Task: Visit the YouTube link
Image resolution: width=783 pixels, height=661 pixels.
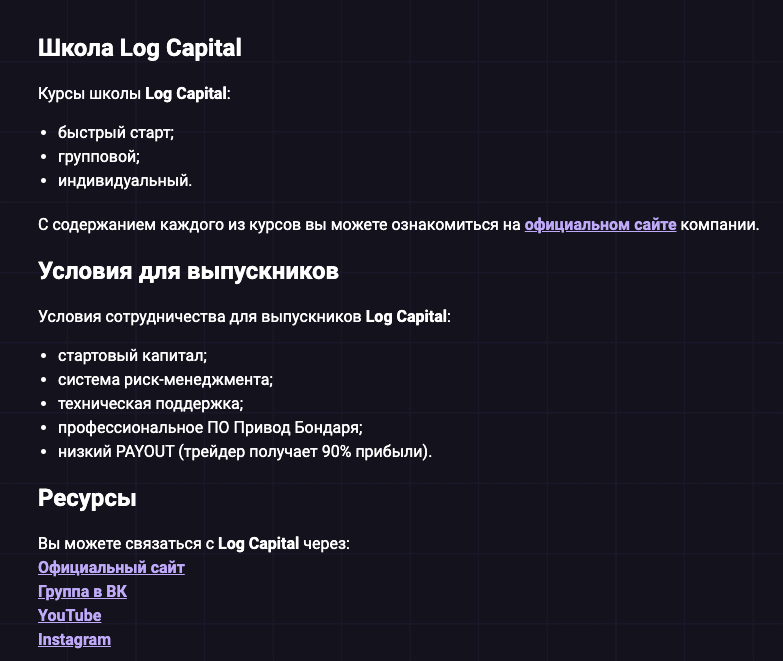Action: pyautogui.click(x=69, y=616)
